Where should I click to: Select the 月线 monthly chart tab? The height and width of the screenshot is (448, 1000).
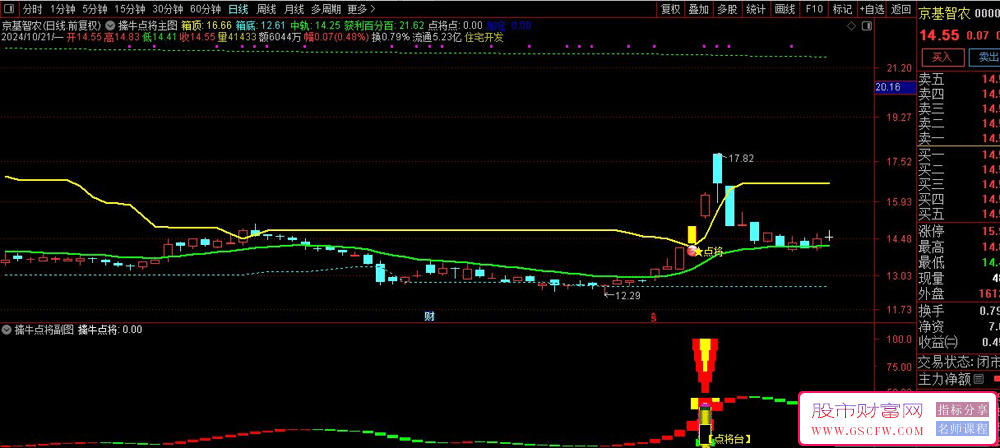pos(293,9)
